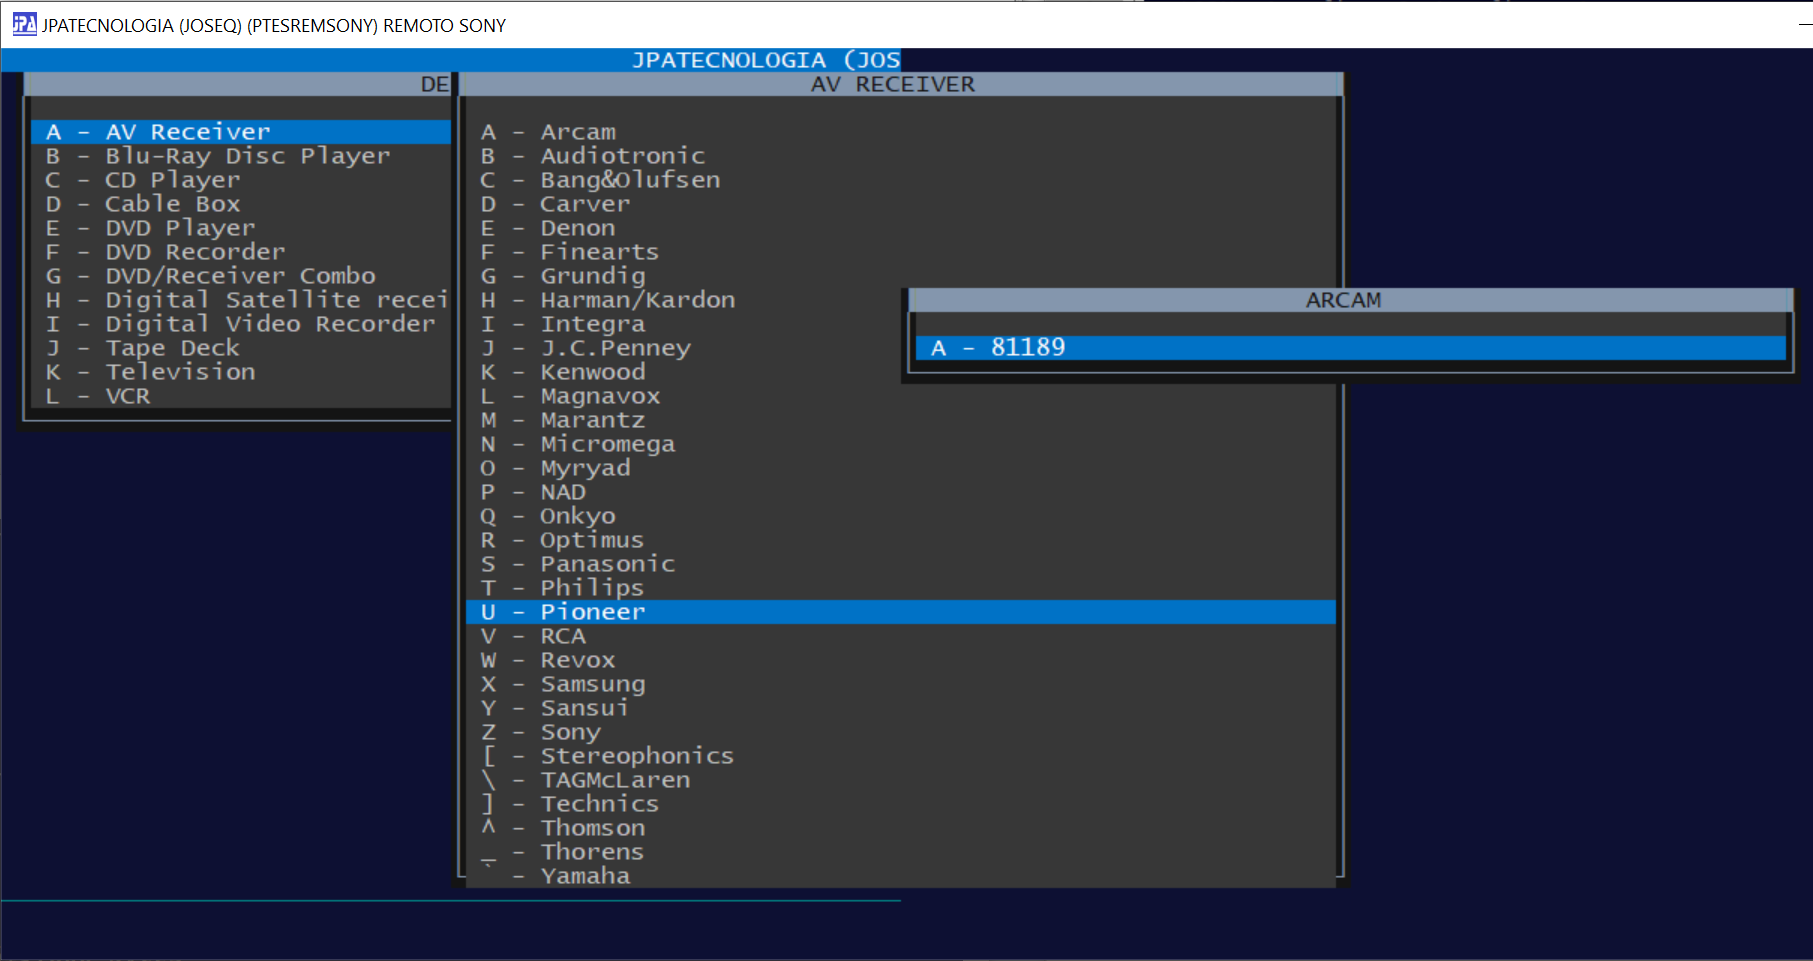The width and height of the screenshot is (1813, 961).
Task: Pick Denon from brand list
Action: [901, 228]
